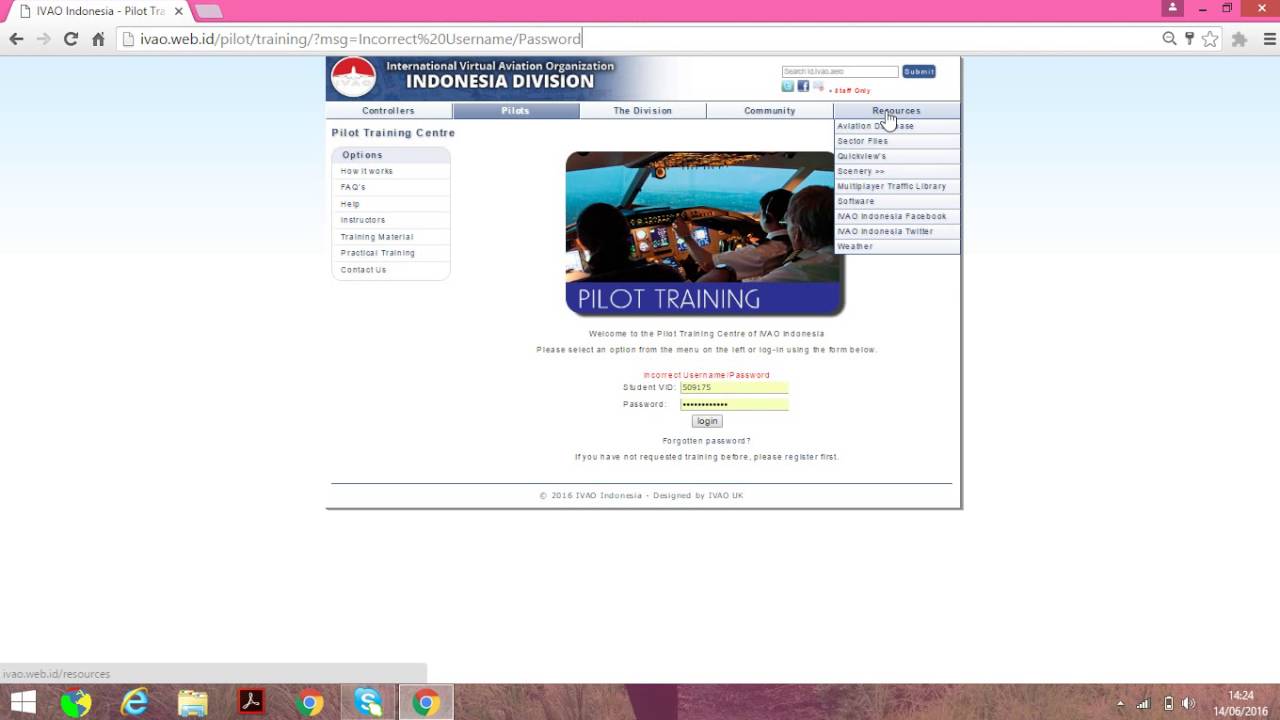
Task: Click the zoom magnifier icon in address bar
Action: pyautogui.click(x=1169, y=39)
